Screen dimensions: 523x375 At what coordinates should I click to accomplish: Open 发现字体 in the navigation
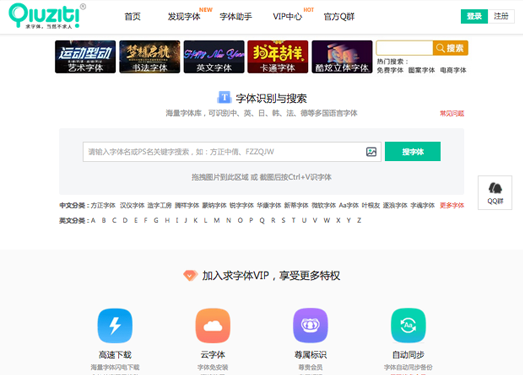point(184,16)
